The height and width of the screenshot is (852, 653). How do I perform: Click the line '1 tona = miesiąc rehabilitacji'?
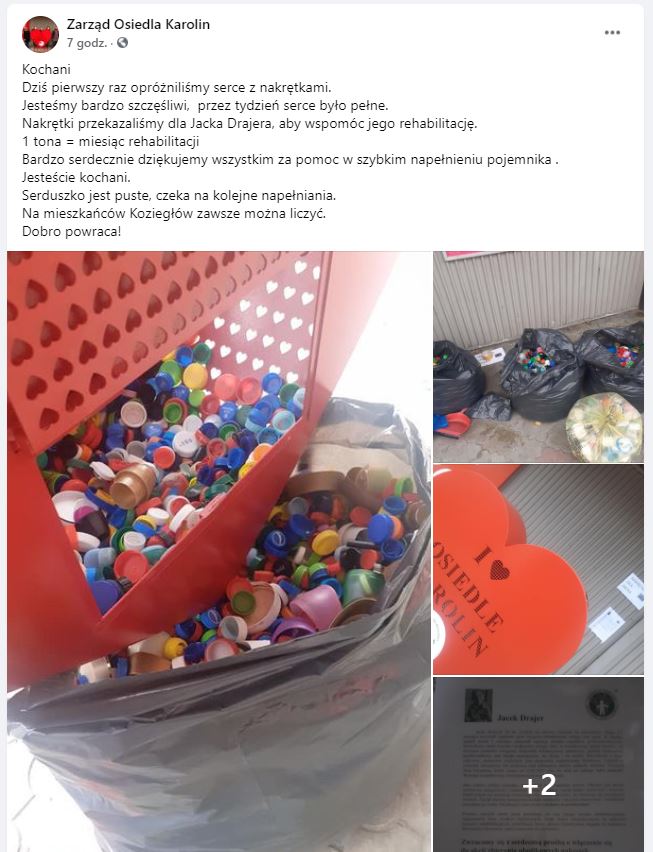(110, 141)
